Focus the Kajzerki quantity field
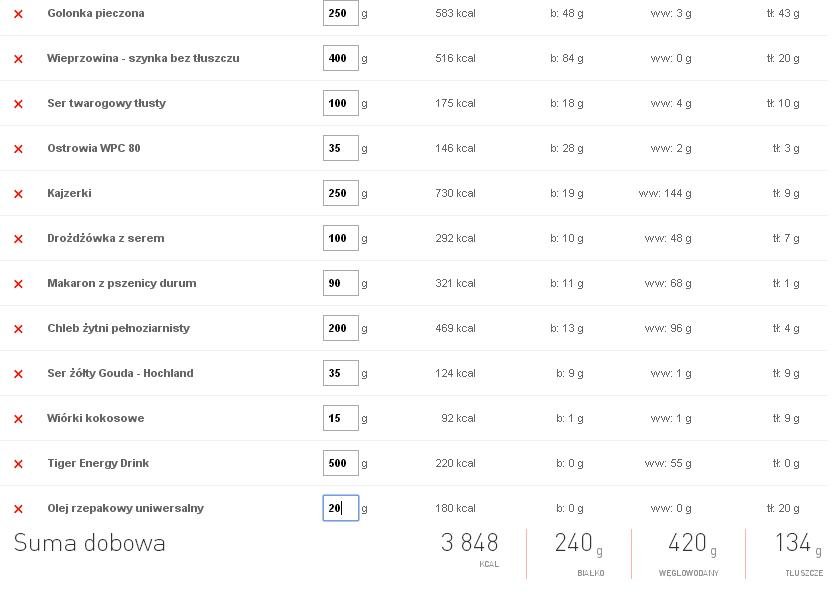The width and height of the screenshot is (839, 602). click(340, 193)
